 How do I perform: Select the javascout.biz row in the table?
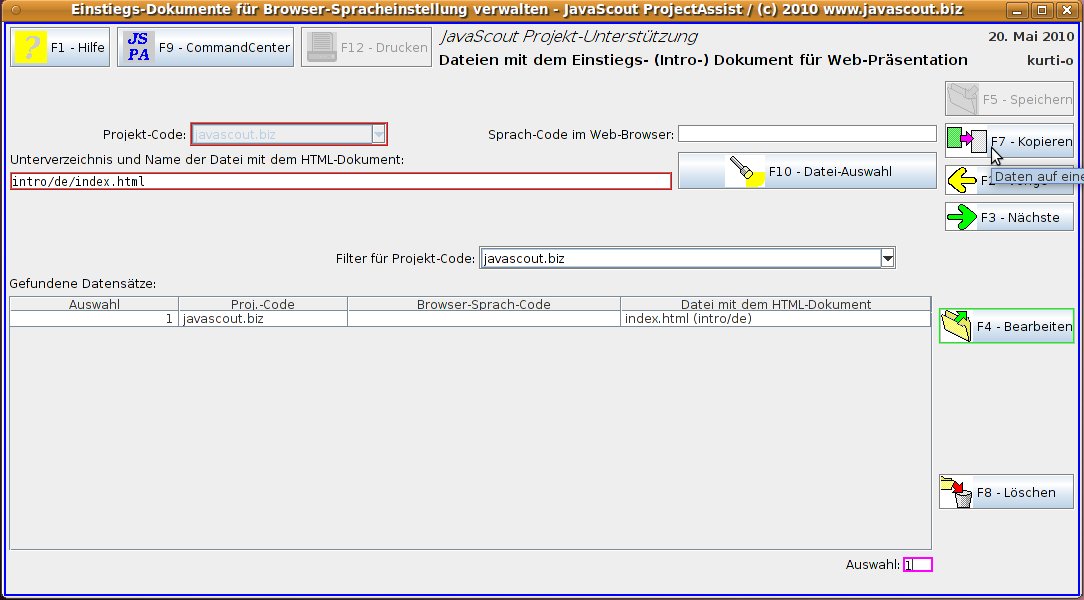point(264,319)
